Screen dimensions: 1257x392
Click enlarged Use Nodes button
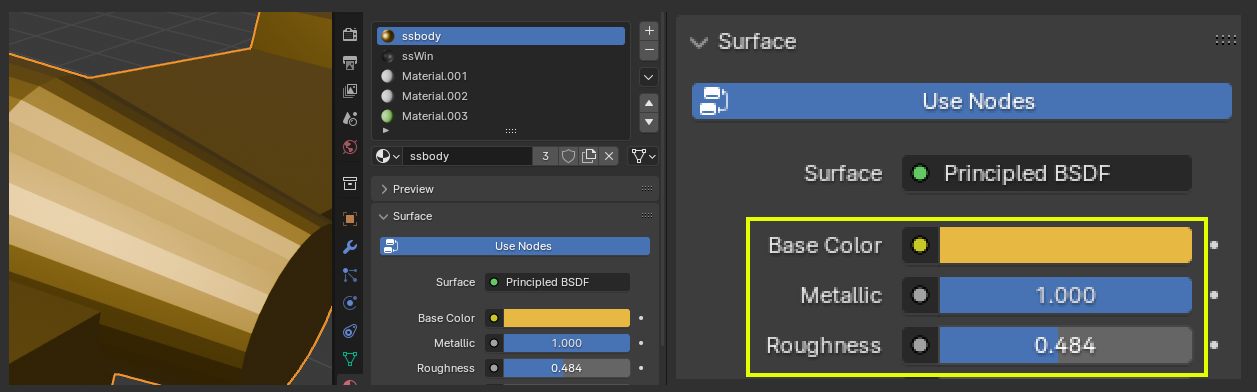[961, 101]
